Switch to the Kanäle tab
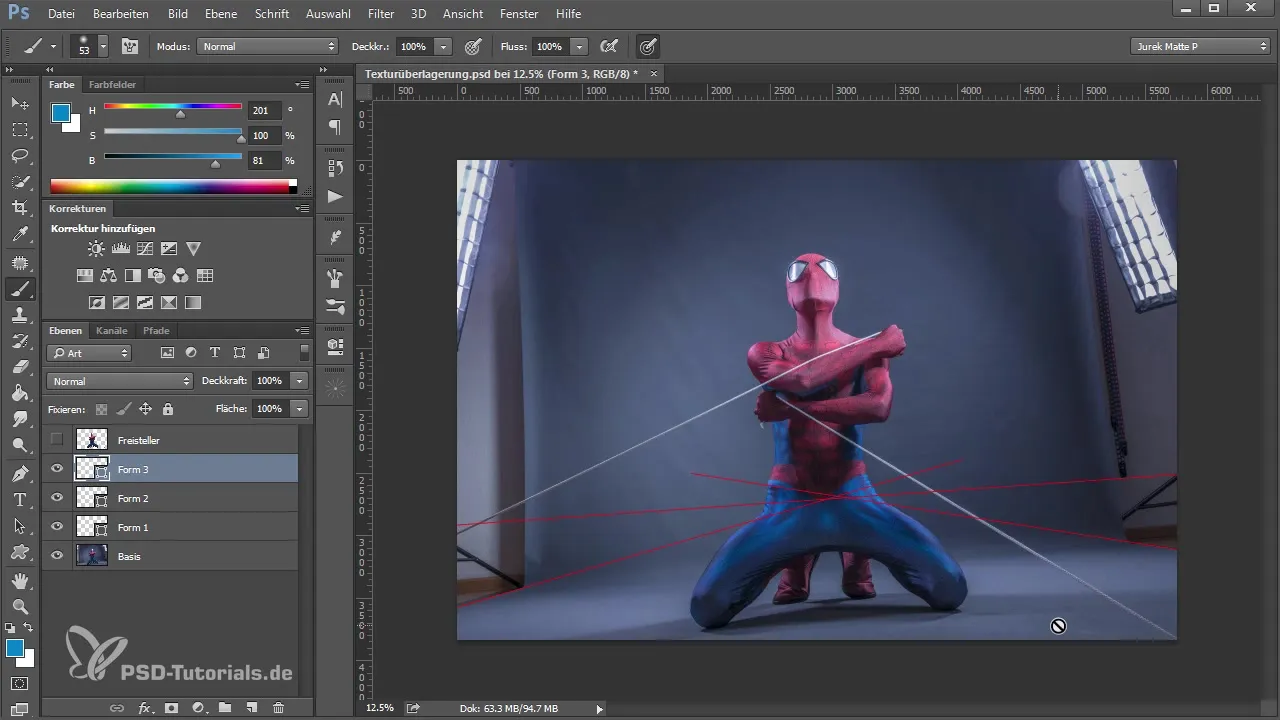 [112, 331]
